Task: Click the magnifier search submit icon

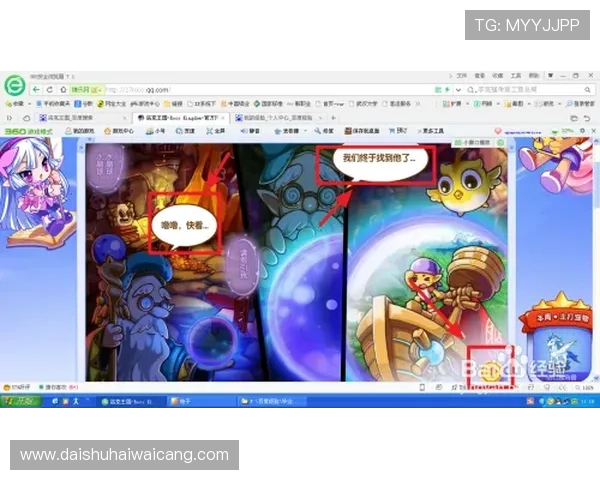Action: pos(587,90)
